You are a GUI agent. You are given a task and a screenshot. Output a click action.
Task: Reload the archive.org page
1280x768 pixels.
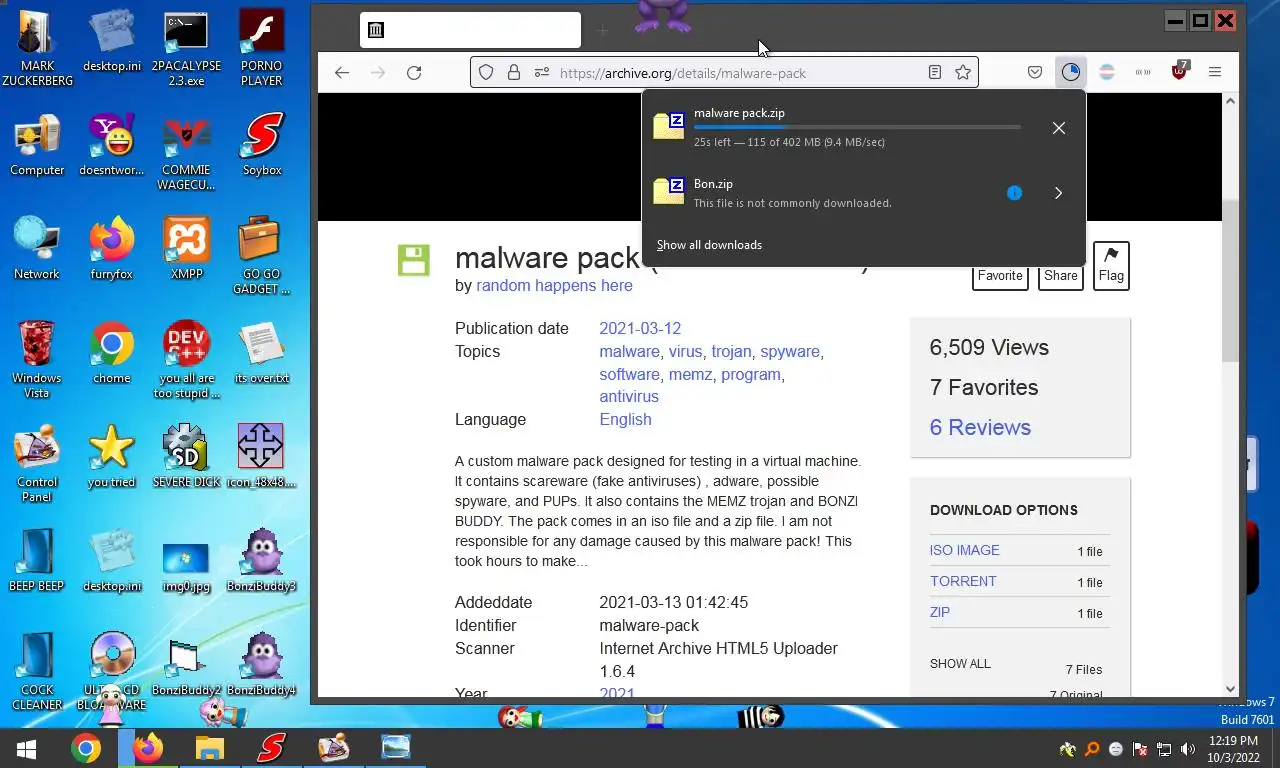(414, 72)
